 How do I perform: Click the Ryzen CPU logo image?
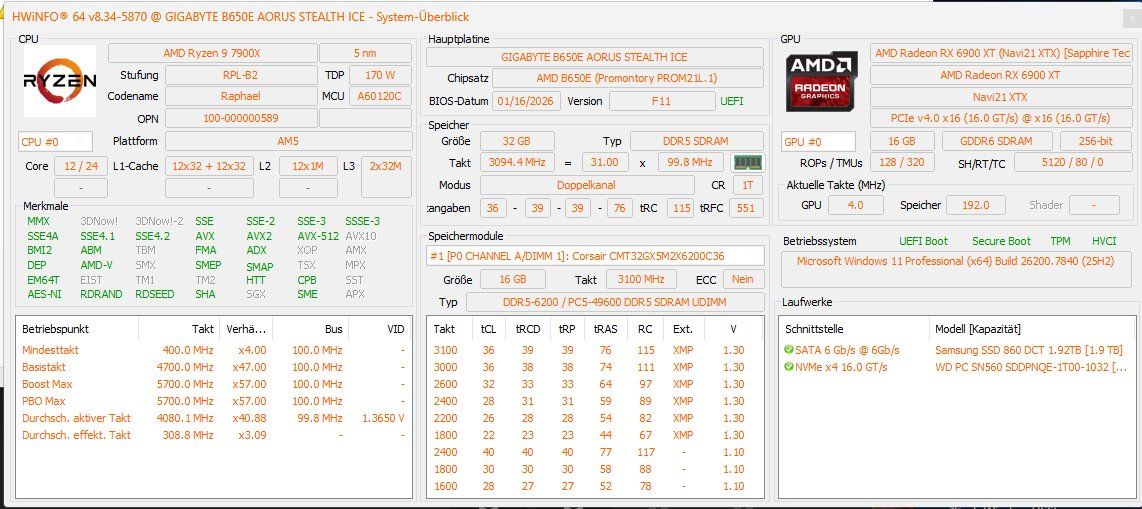click(x=60, y=81)
